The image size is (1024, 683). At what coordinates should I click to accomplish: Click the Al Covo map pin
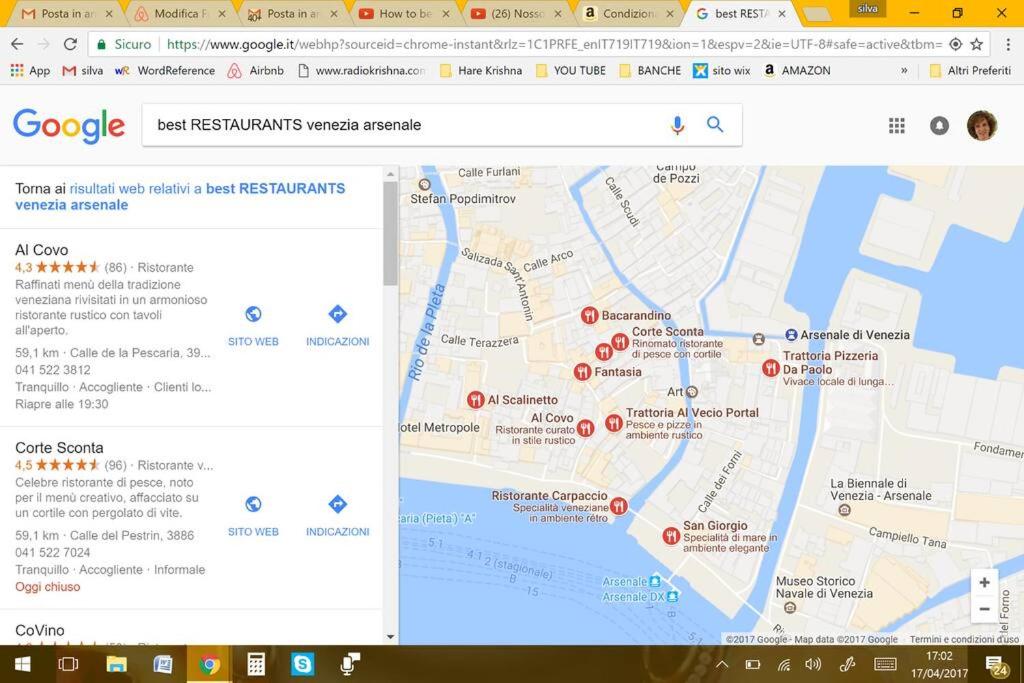[586, 428]
